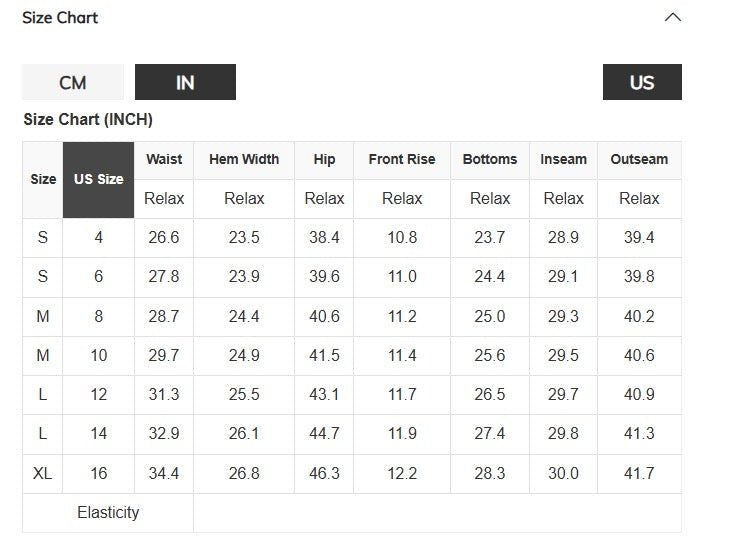Select the XL size row label
744x544 pixels.
pyautogui.click(x=43, y=473)
